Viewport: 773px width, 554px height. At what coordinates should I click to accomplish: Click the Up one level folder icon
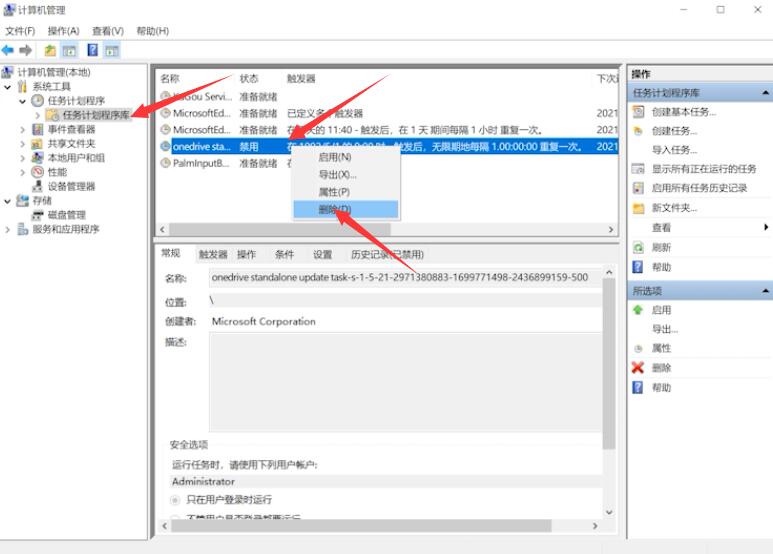click(50, 50)
